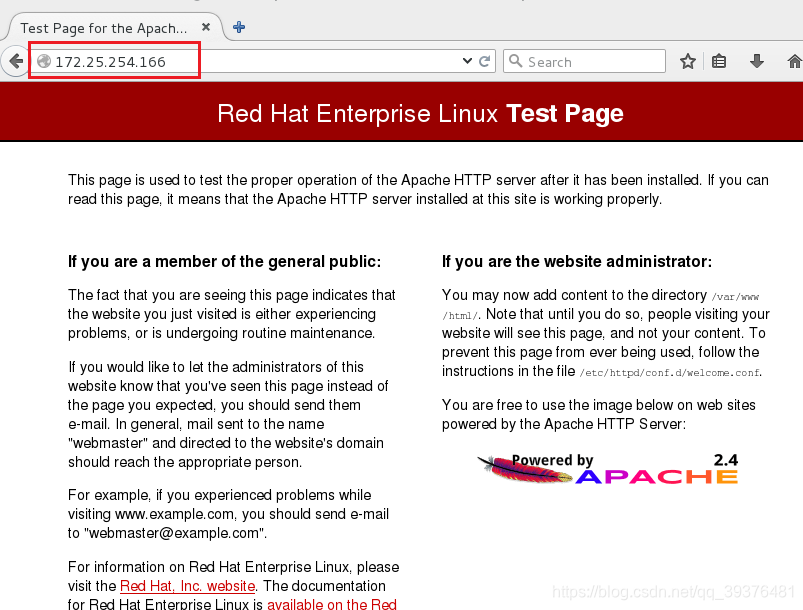Click 'If you are the website administrator:' heading
The image size is (803, 610).
click(577, 261)
